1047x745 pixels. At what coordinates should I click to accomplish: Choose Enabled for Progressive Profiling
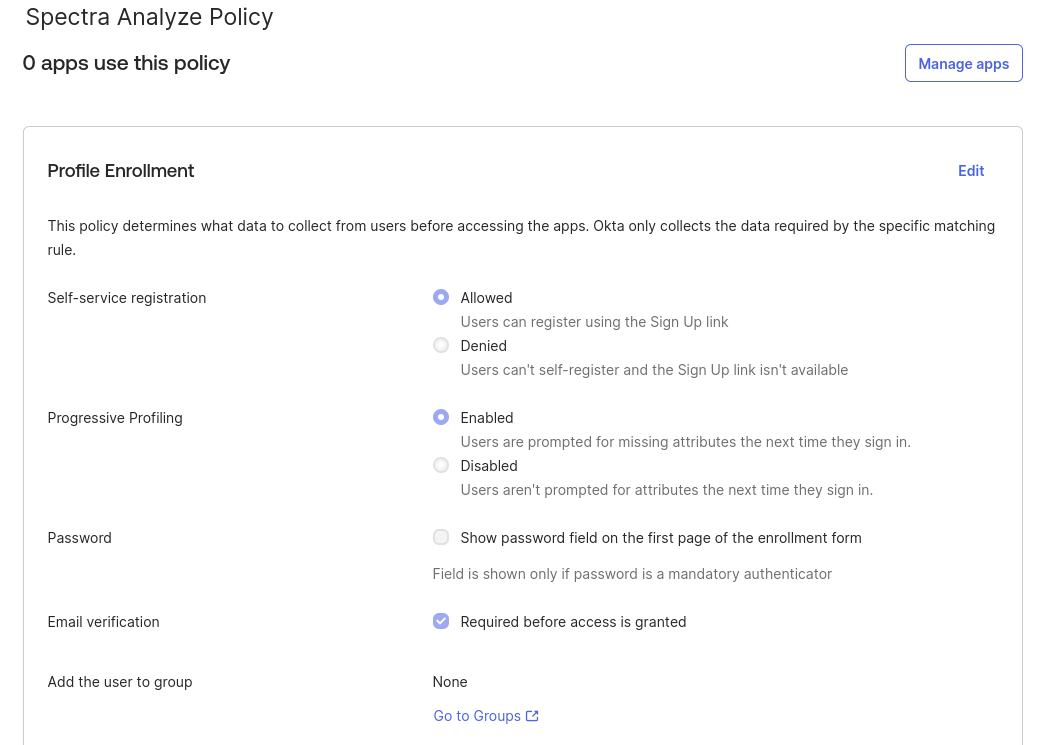(441, 417)
